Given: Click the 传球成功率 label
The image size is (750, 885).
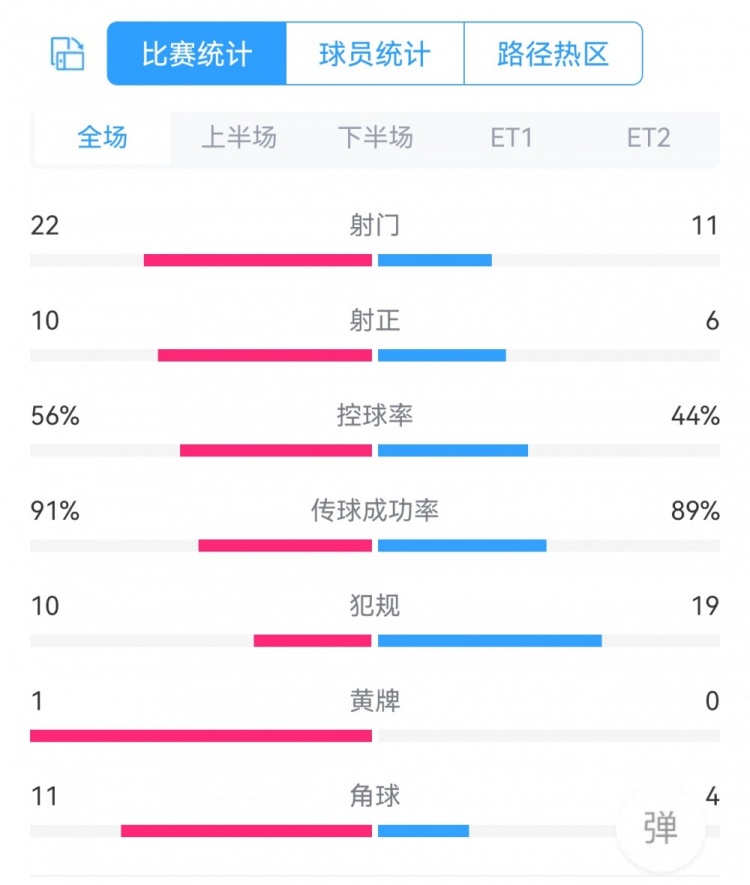Looking at the screenshot, I should [x=375, y=511].
